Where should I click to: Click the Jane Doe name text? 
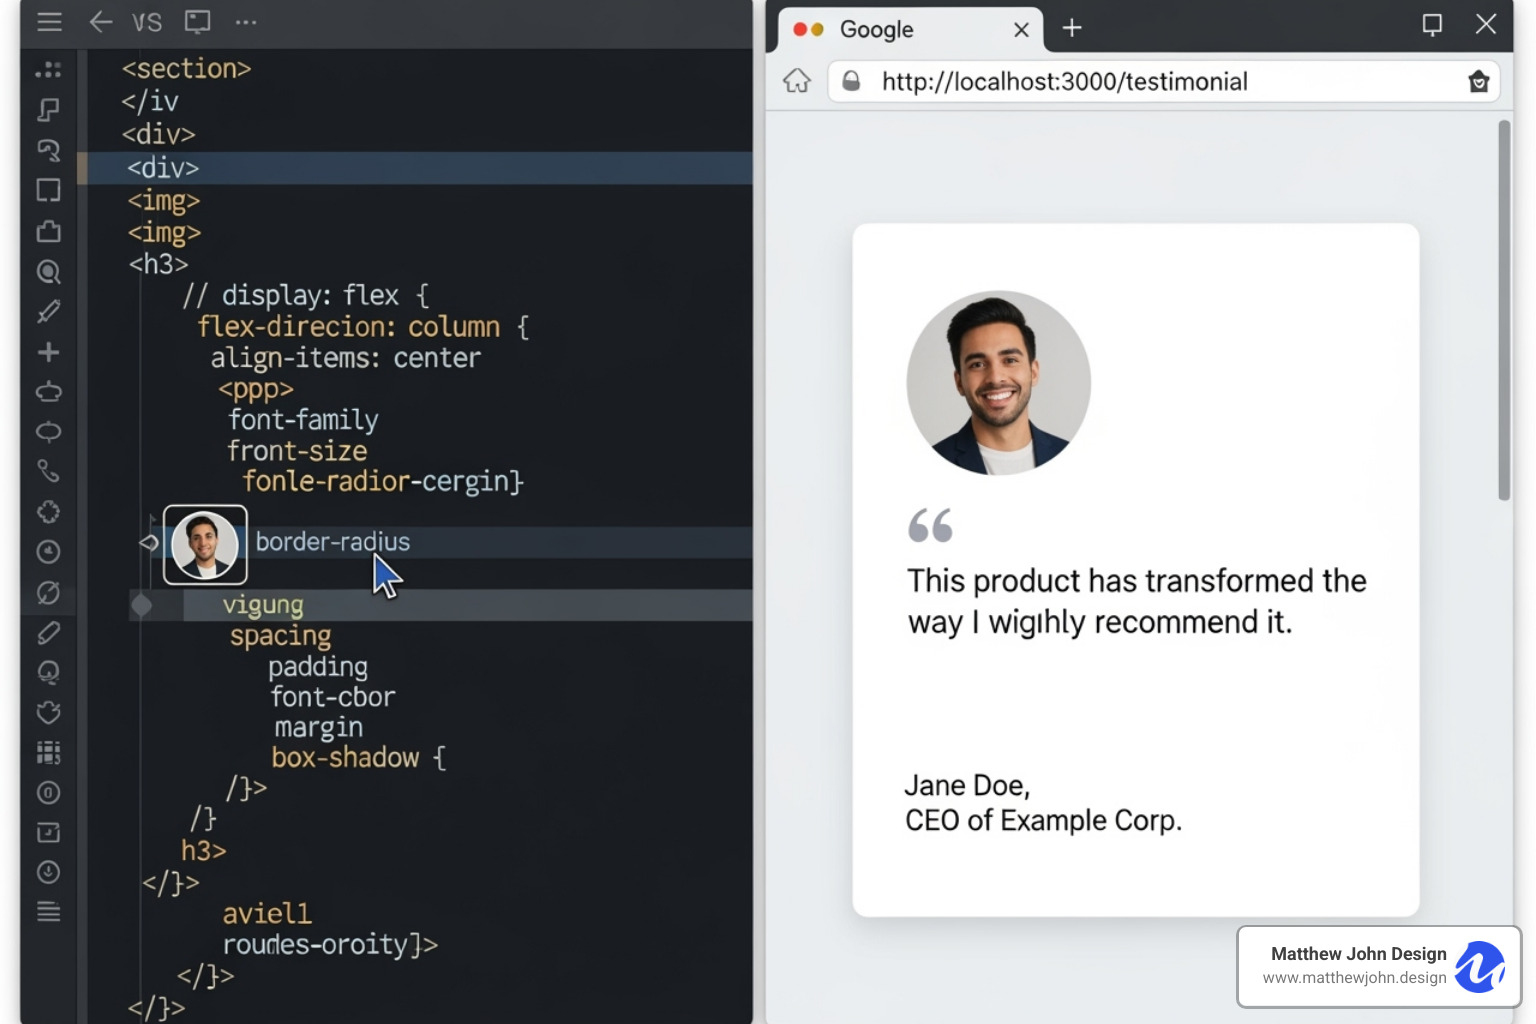coord(967,786)
